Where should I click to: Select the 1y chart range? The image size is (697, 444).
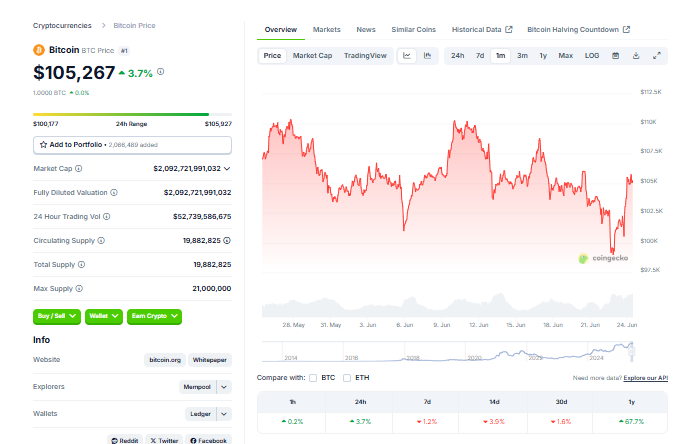coord(543,56)
